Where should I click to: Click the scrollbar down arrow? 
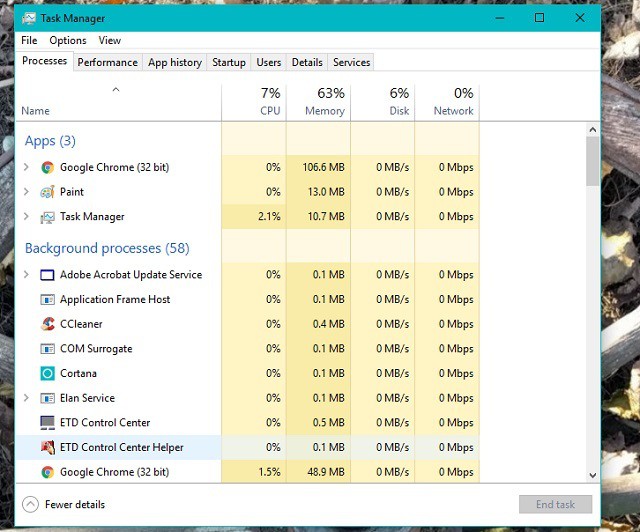pos(593,475)
